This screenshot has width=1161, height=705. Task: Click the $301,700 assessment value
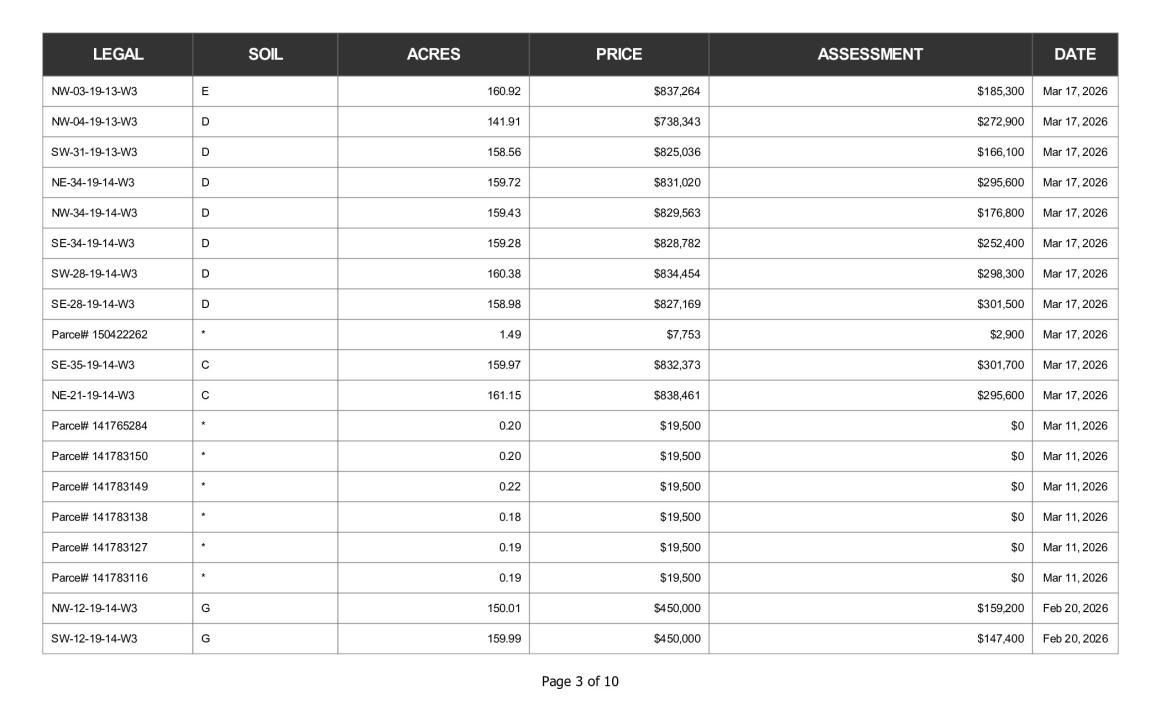point(1000,365)
